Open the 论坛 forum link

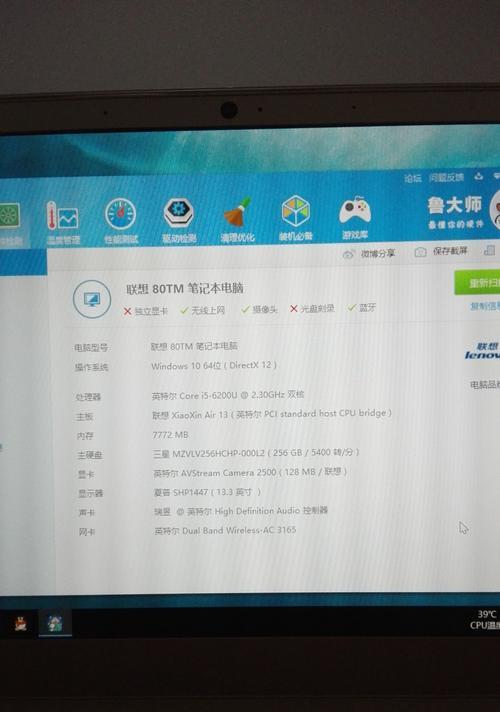tap(413, 178)
